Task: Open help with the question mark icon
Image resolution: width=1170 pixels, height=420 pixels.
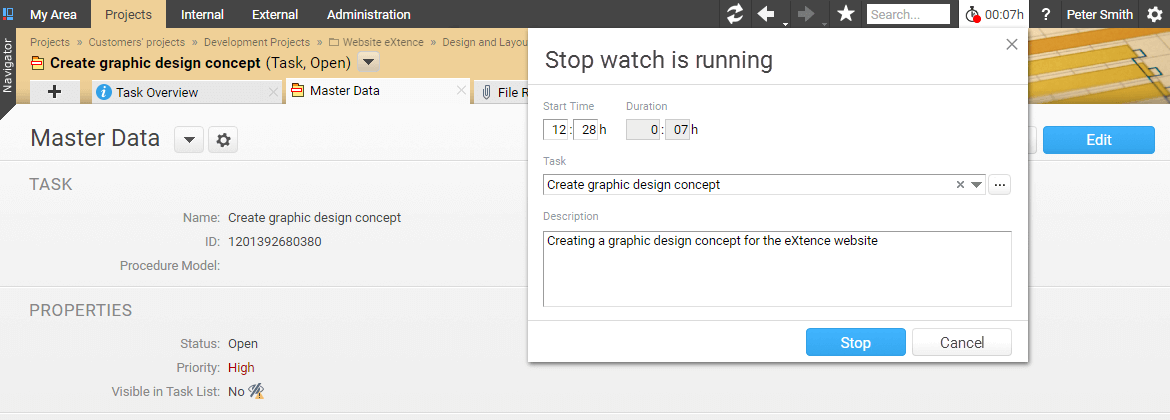Action: click(1045, 14)
